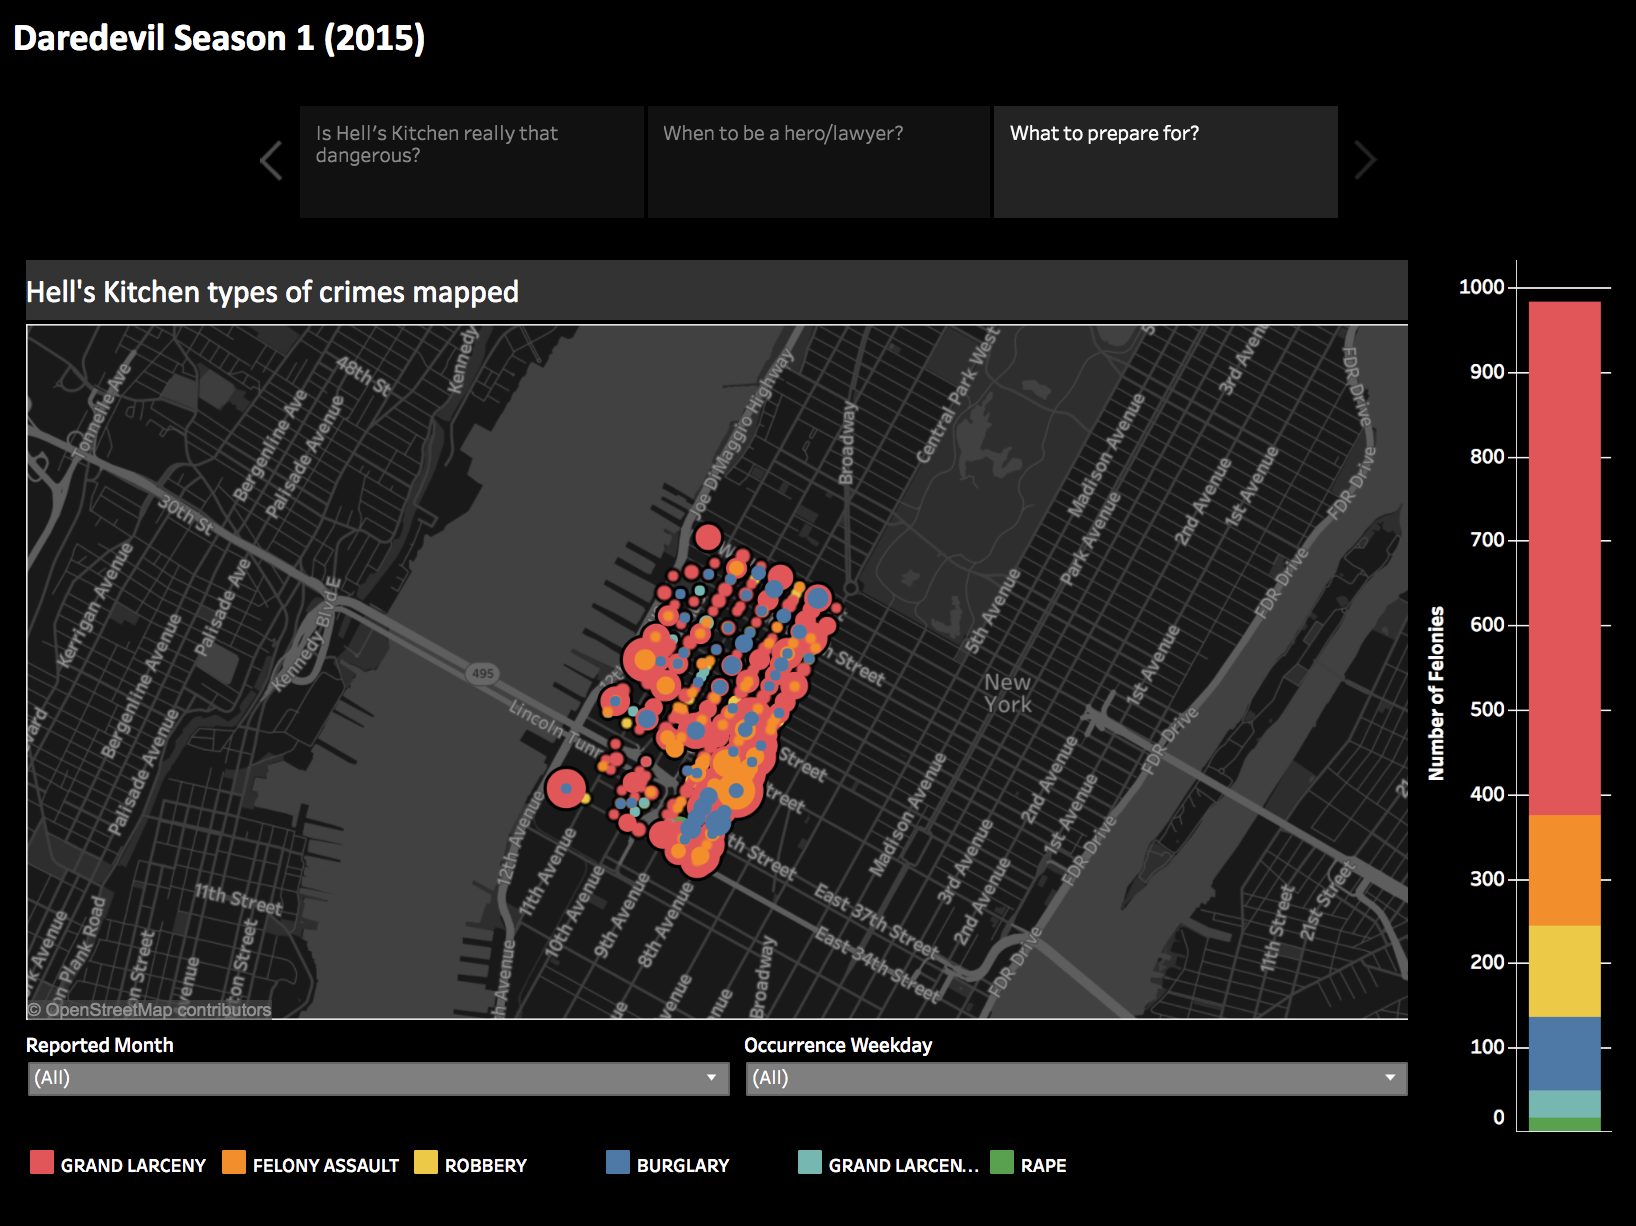This screenshot has width=1636, height=1226.
Task: Select the yellow Robbery bar segment
Action: [1565, 971]
